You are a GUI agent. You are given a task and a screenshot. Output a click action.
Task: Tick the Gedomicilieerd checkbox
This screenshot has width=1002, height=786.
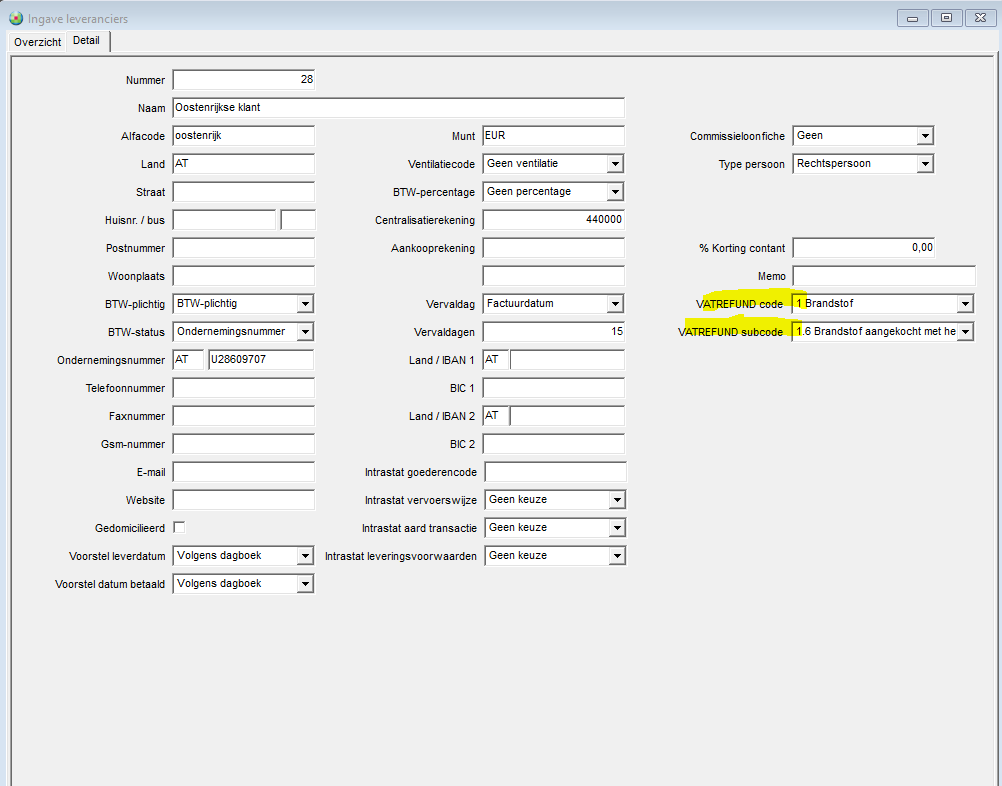point(180,528)
